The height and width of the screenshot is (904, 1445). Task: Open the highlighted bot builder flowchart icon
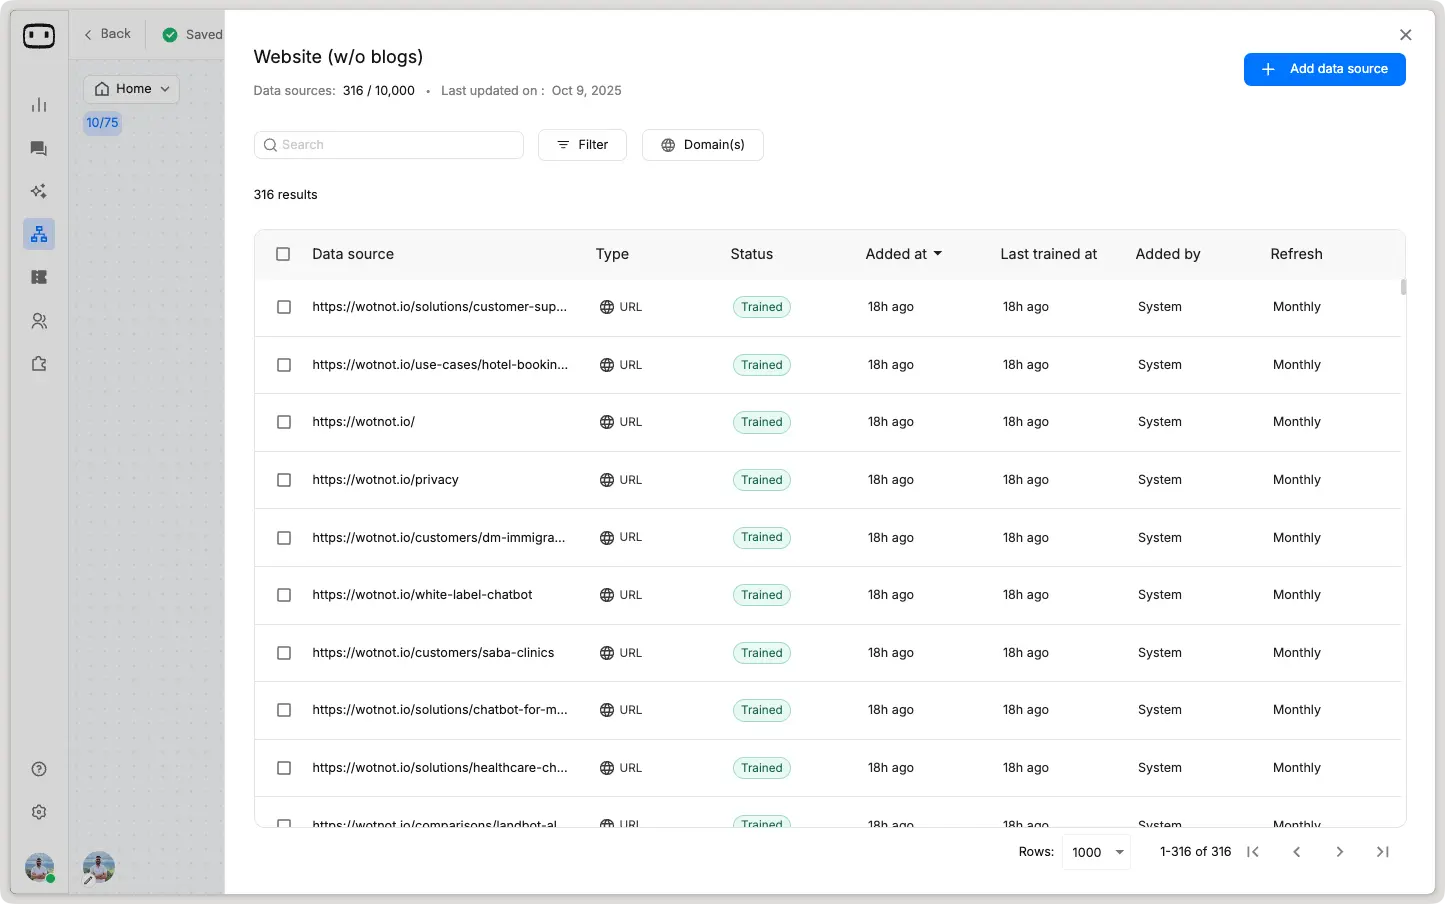pos(39,233)
